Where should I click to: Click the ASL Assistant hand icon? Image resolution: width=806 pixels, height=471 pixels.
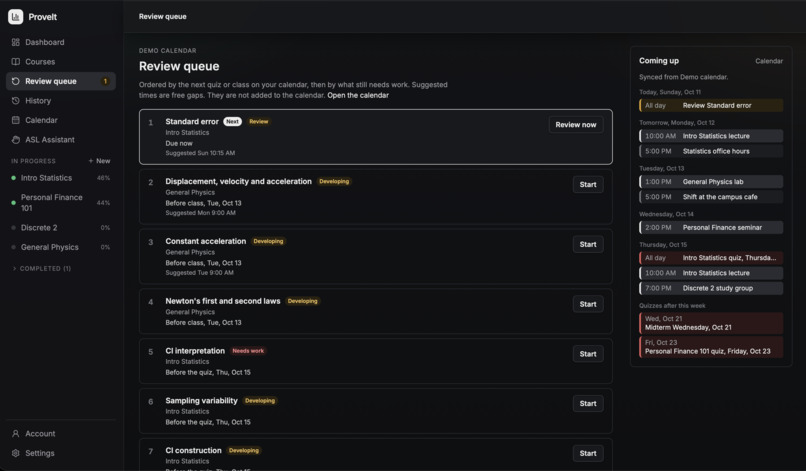[15, 140]
